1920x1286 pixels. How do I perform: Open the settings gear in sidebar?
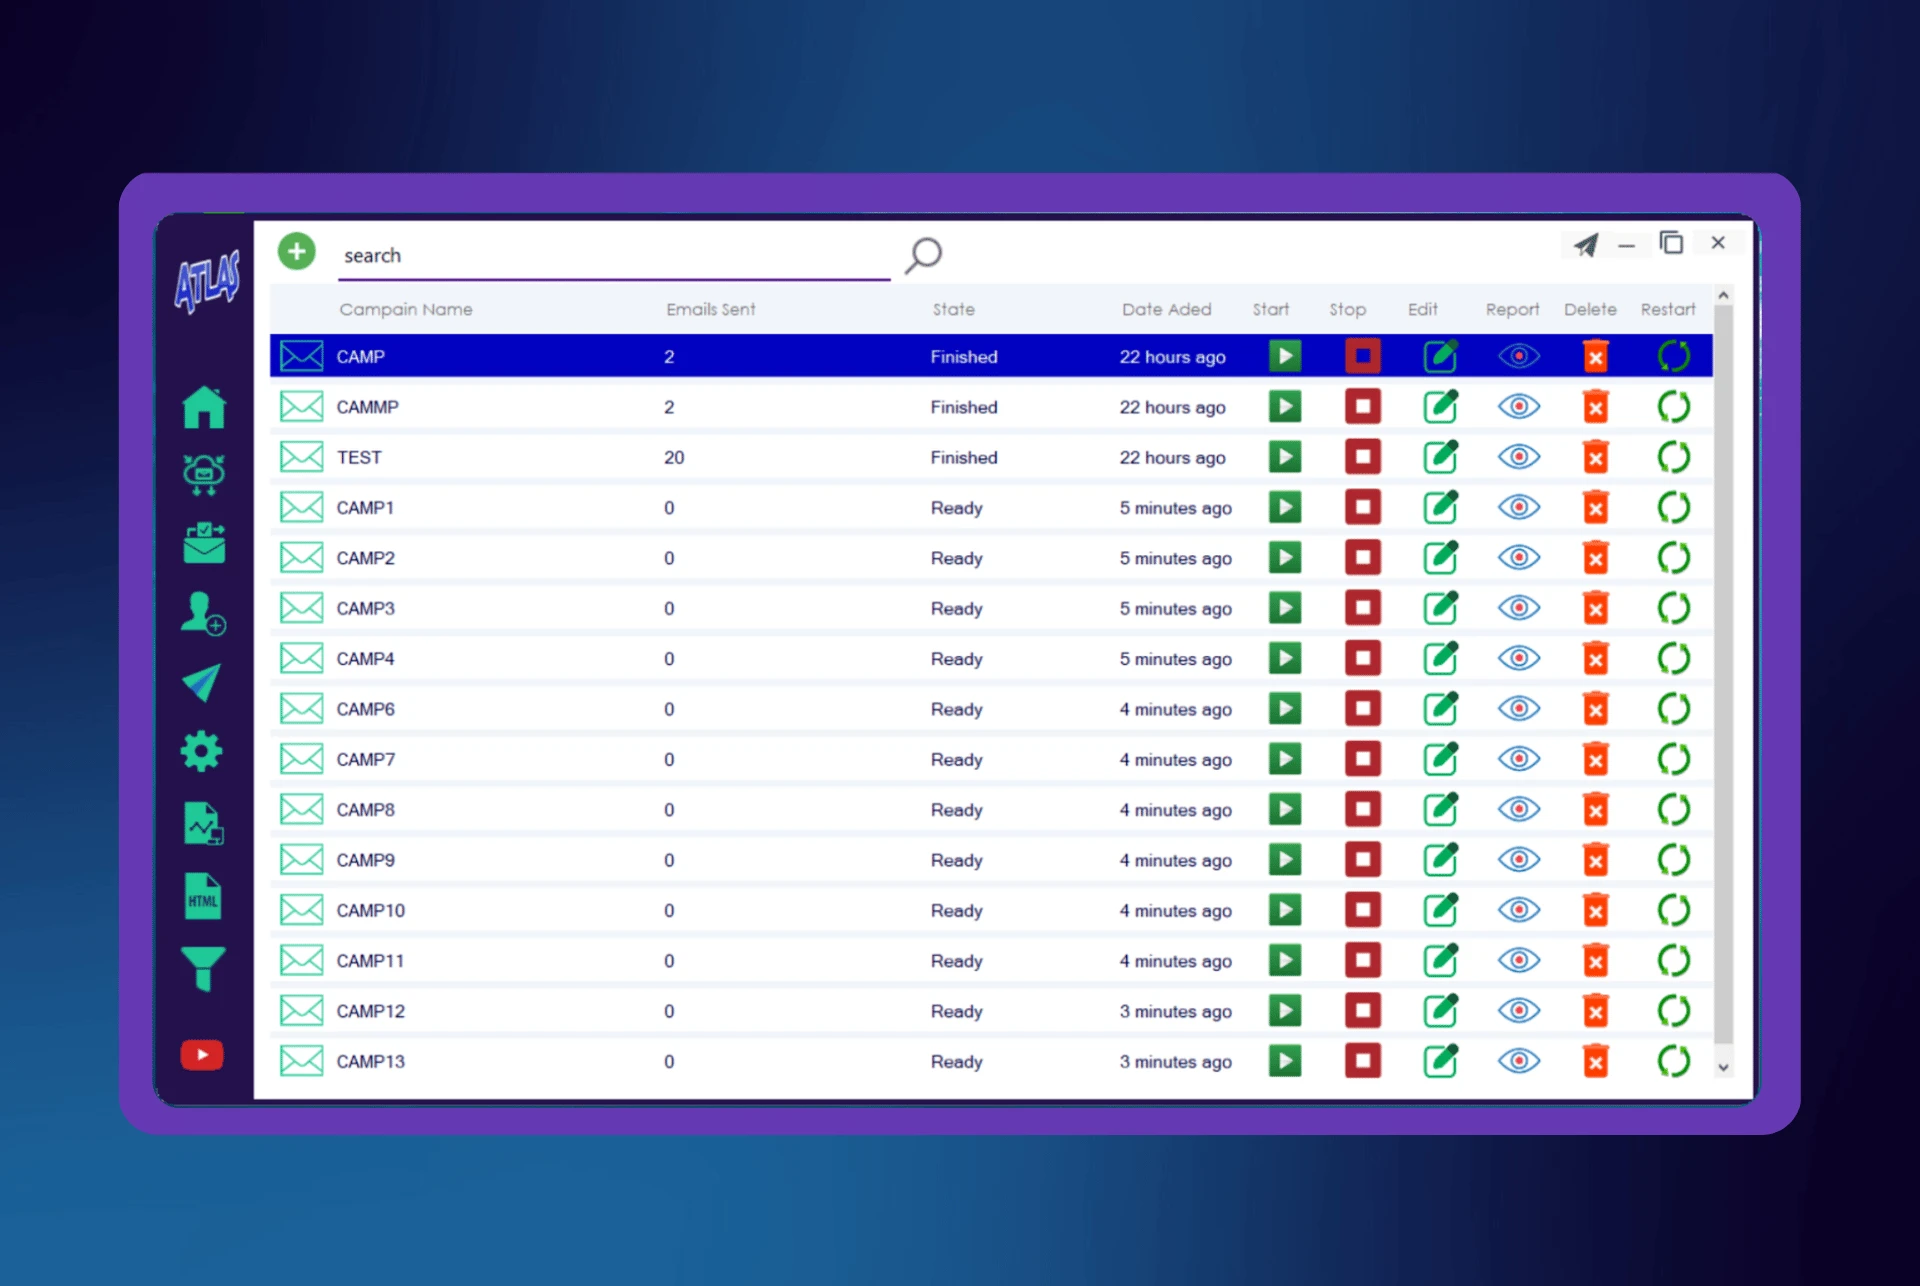[x=202, y=751]
